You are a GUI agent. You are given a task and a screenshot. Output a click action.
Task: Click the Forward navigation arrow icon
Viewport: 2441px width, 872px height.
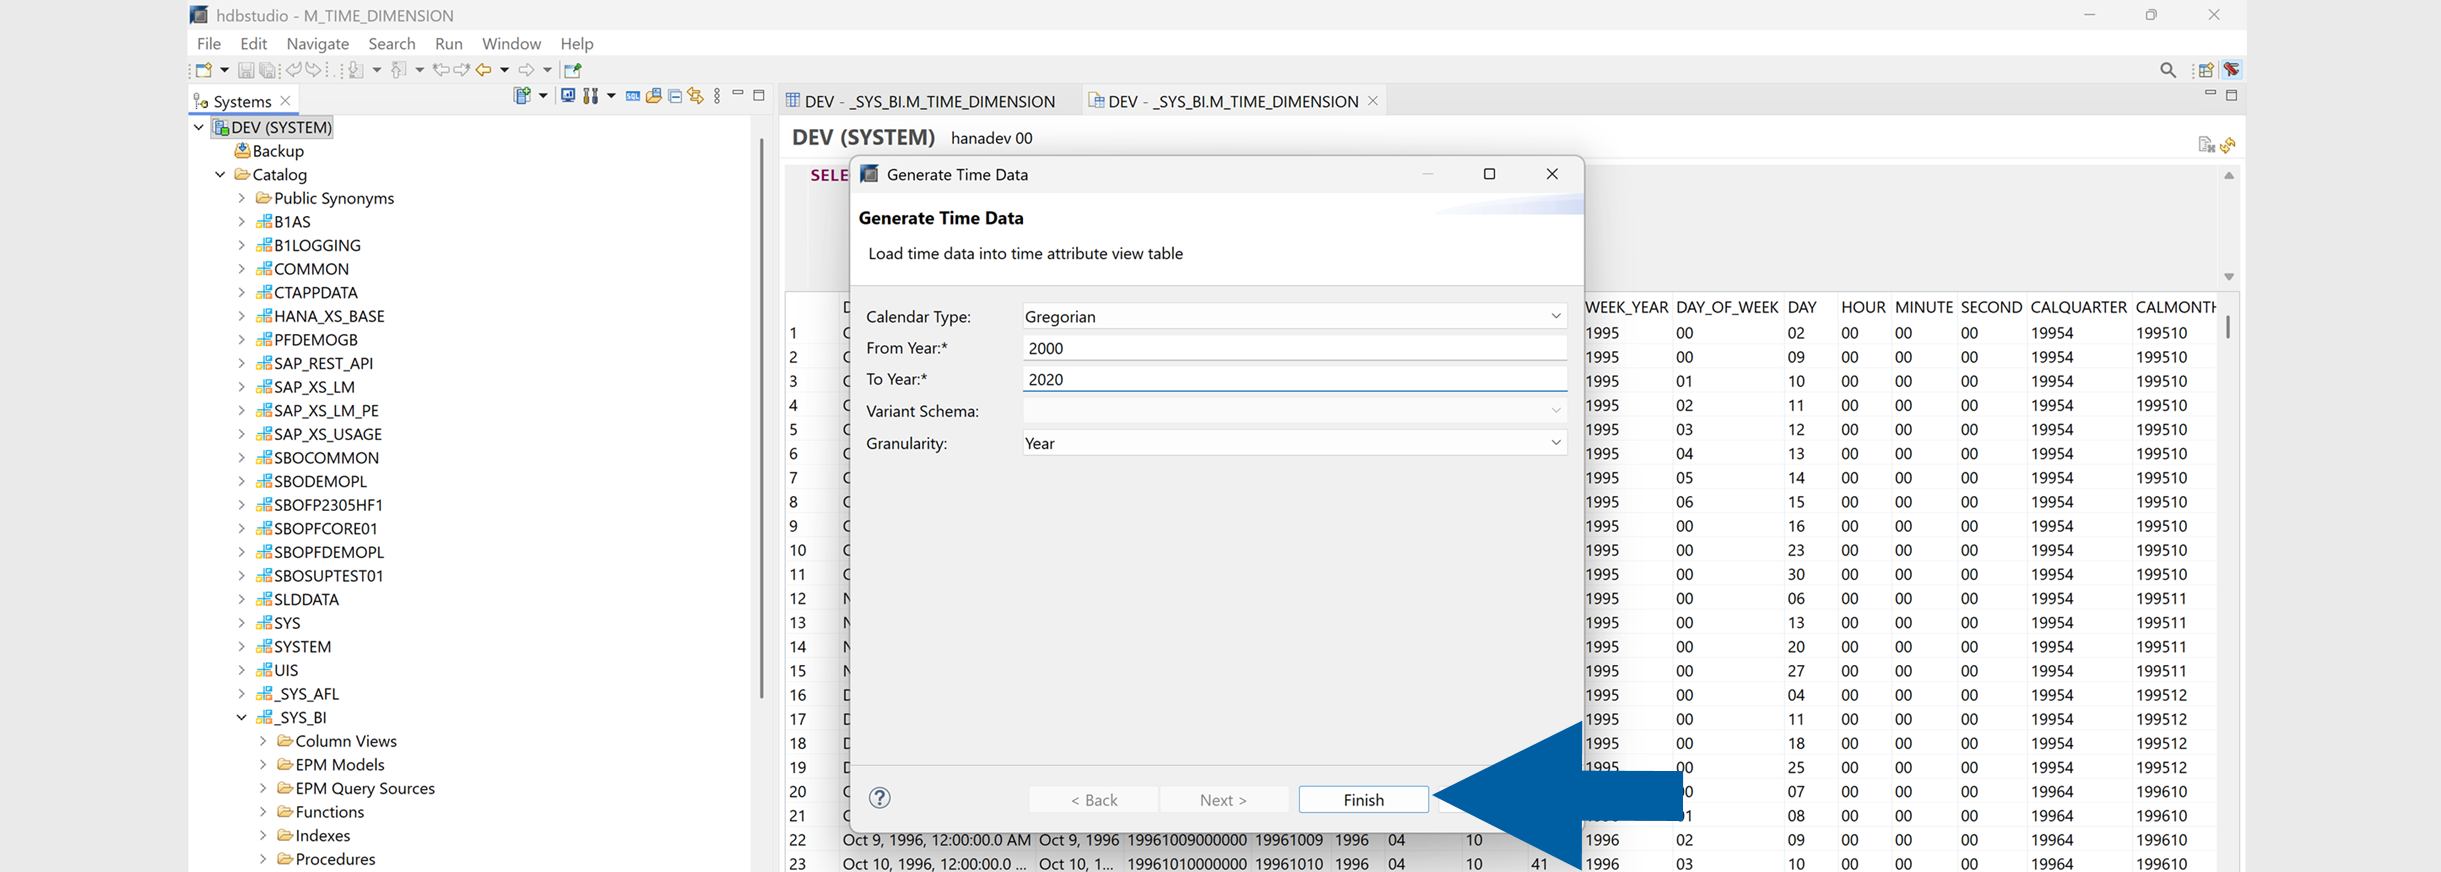(x=526, y=70)
